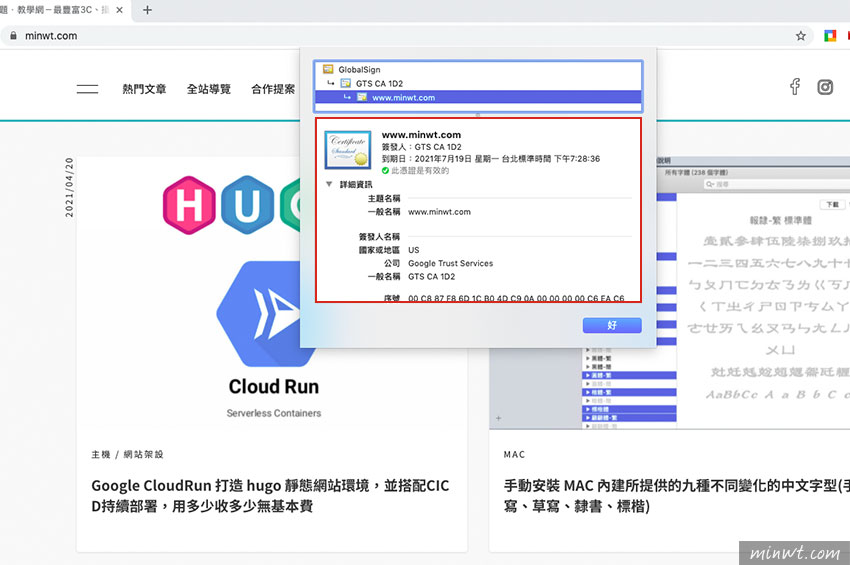850x565 pixels.
Task: Open the colorful extension icon in toolbar
Action: coord(830,36)
